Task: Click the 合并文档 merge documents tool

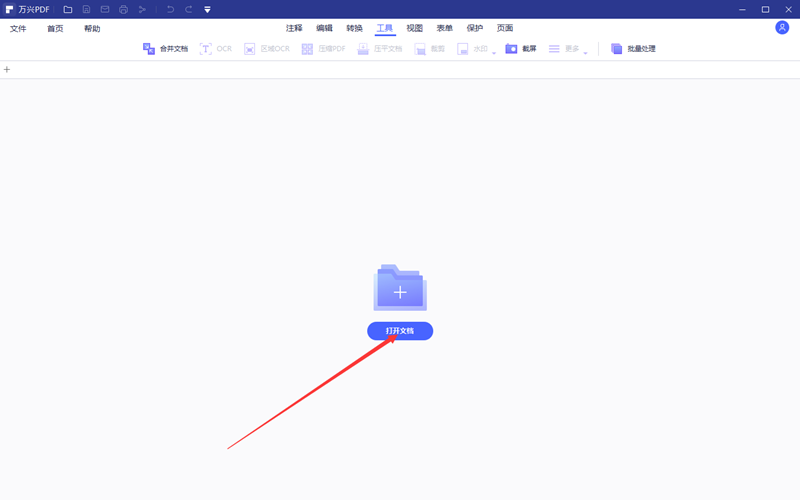Action: (165, 49)
